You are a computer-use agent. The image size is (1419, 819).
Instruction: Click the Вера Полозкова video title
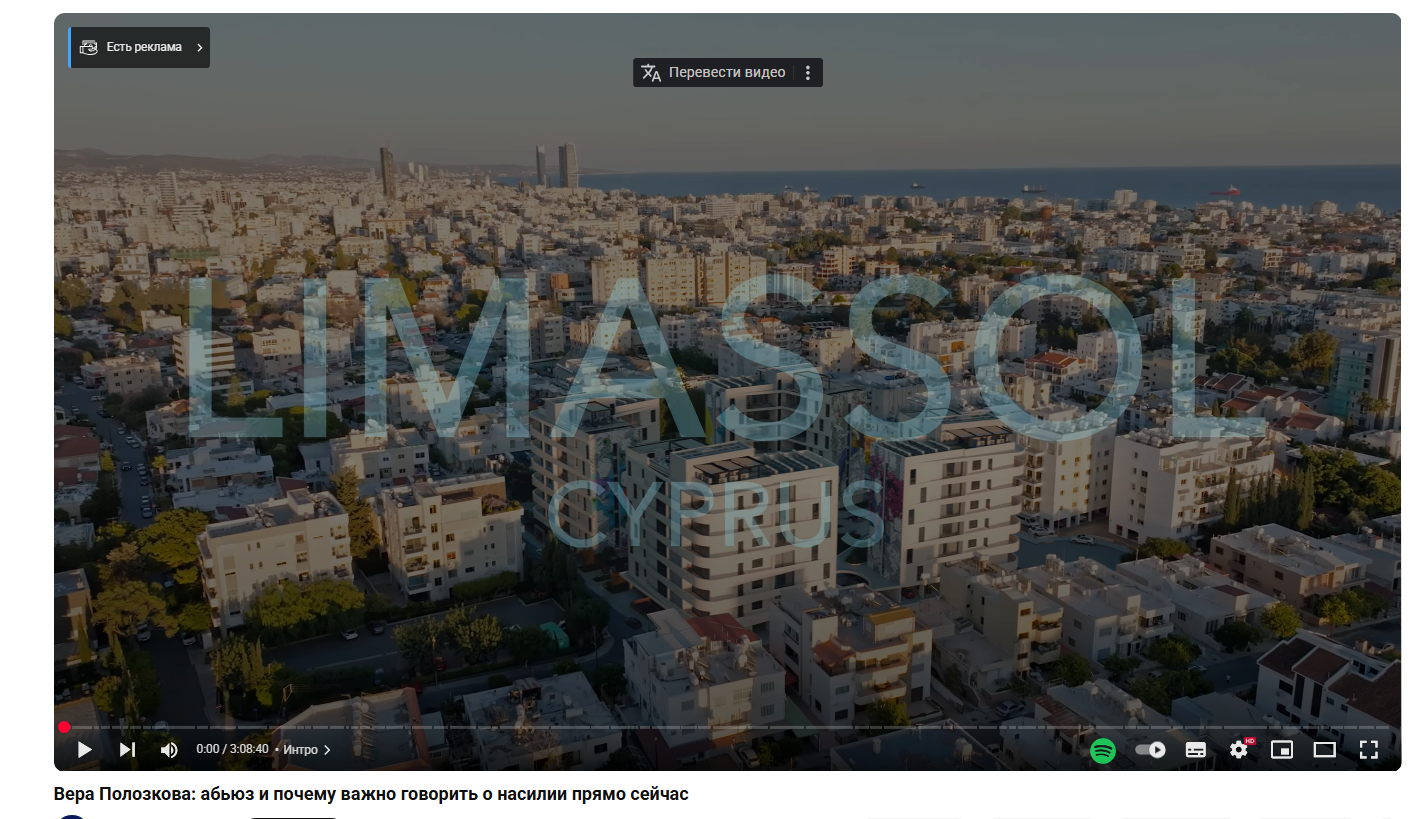click(371, 794)
